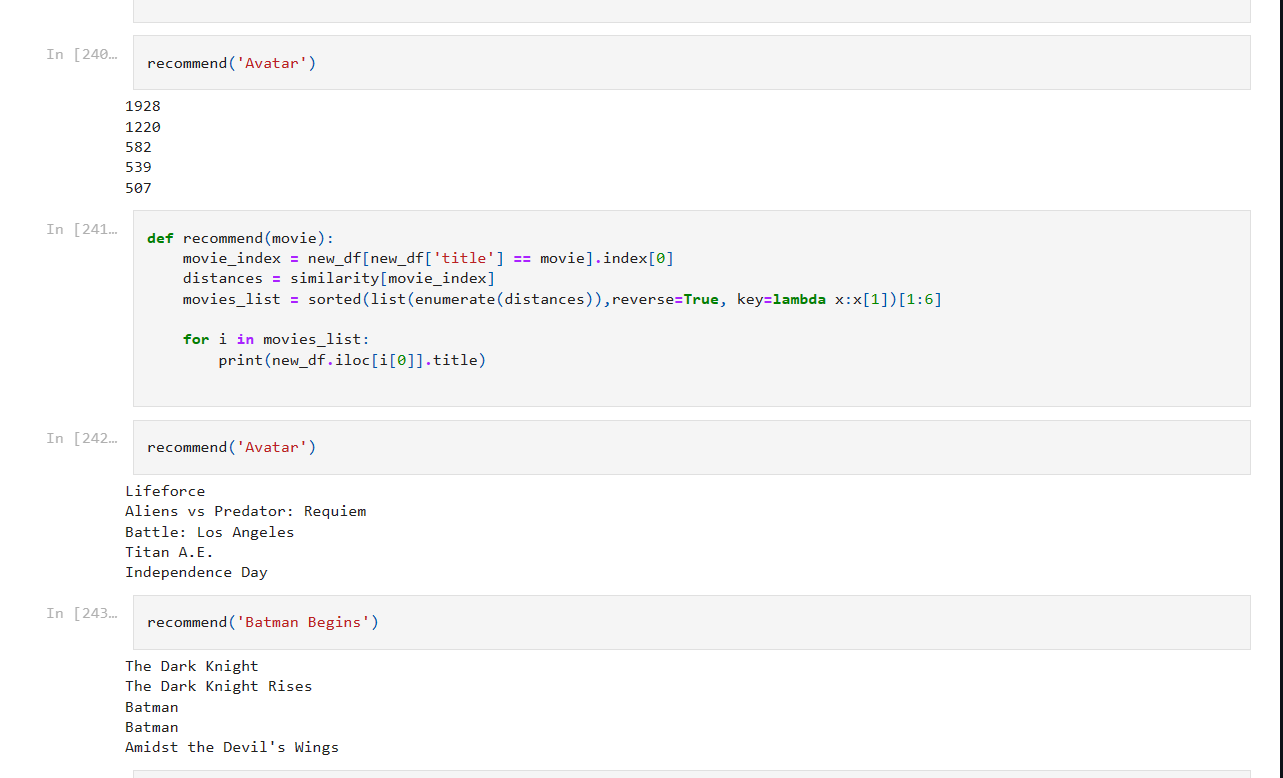The image size is (1283, 778).
Task: Click the def keyword in the recommend function
Action: pos(159,238)
